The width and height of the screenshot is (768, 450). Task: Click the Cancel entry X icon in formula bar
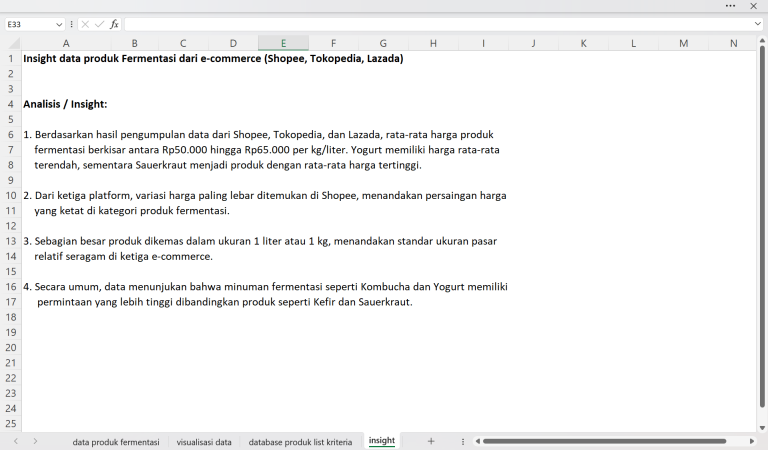[x=85, y=23]
